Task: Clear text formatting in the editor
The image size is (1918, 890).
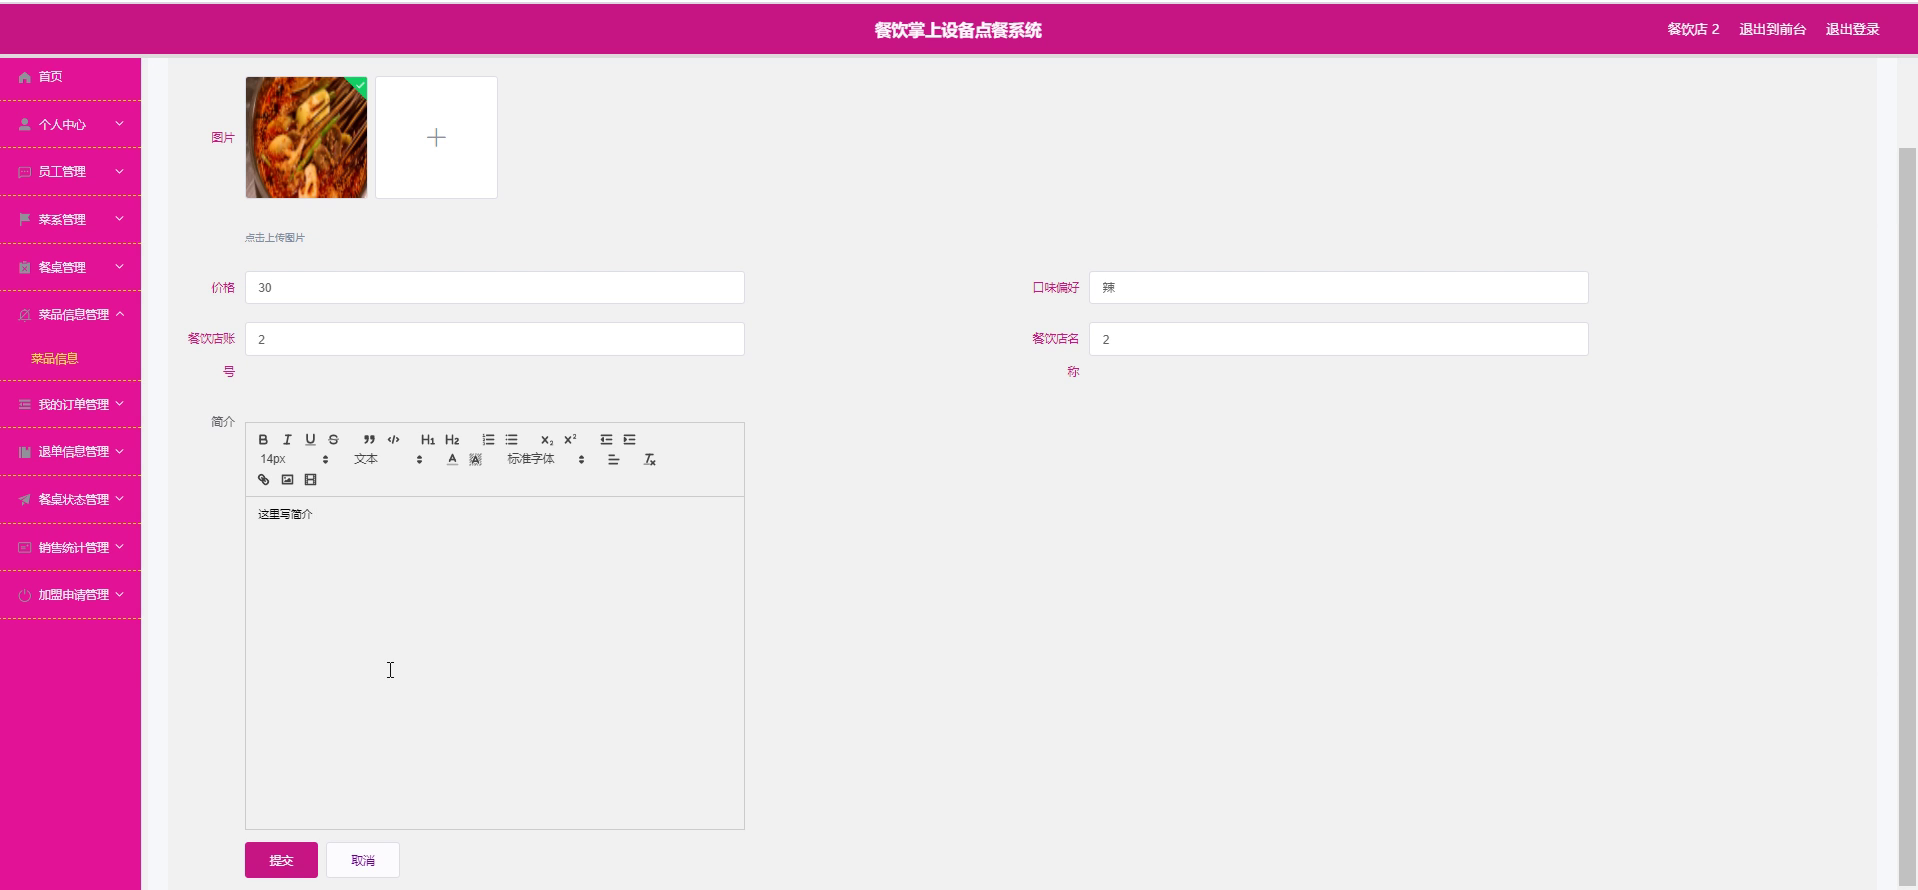Action: pyautogui.click(x=649, y=460)
